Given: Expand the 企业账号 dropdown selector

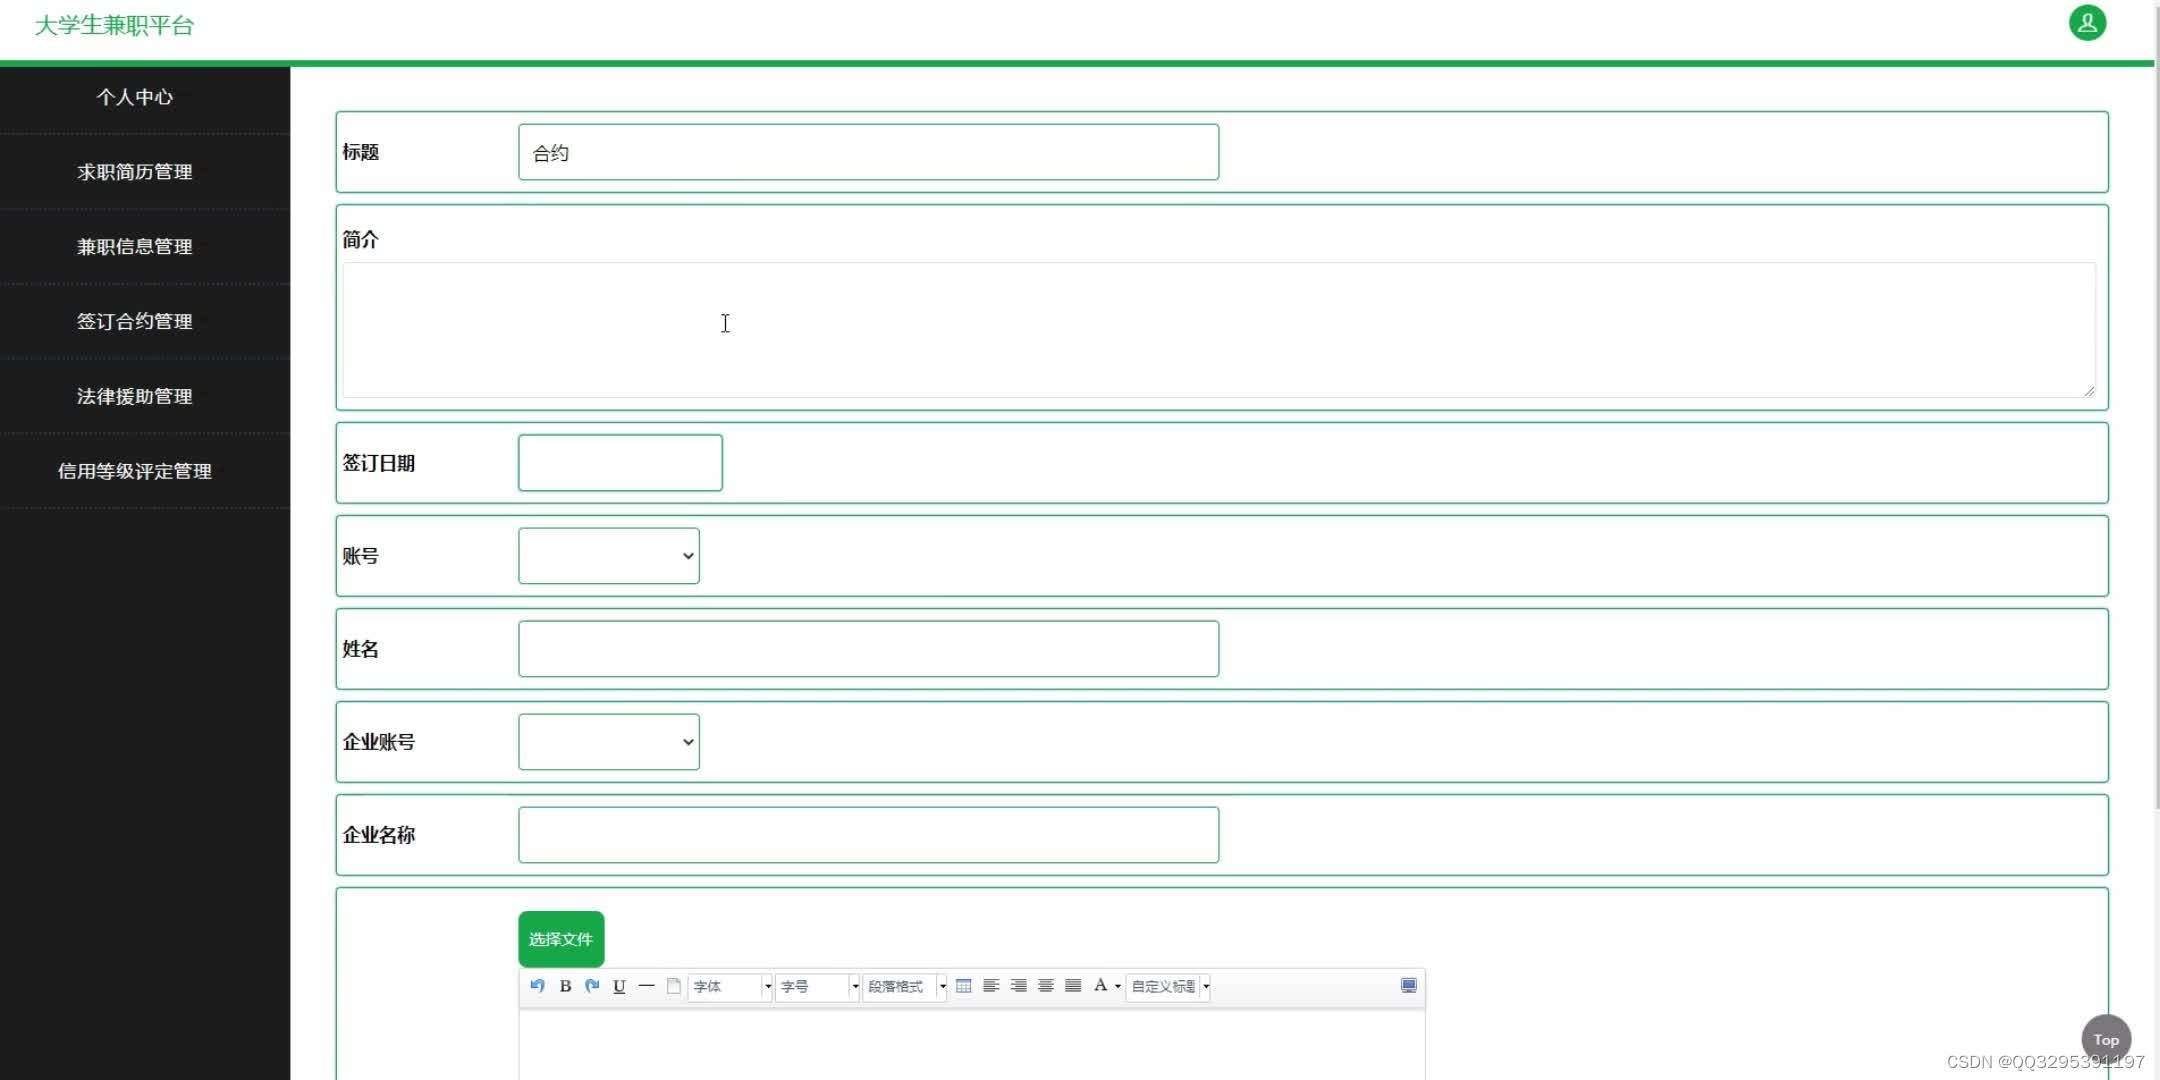Looking at the screenshot, I should click(608, 741).
